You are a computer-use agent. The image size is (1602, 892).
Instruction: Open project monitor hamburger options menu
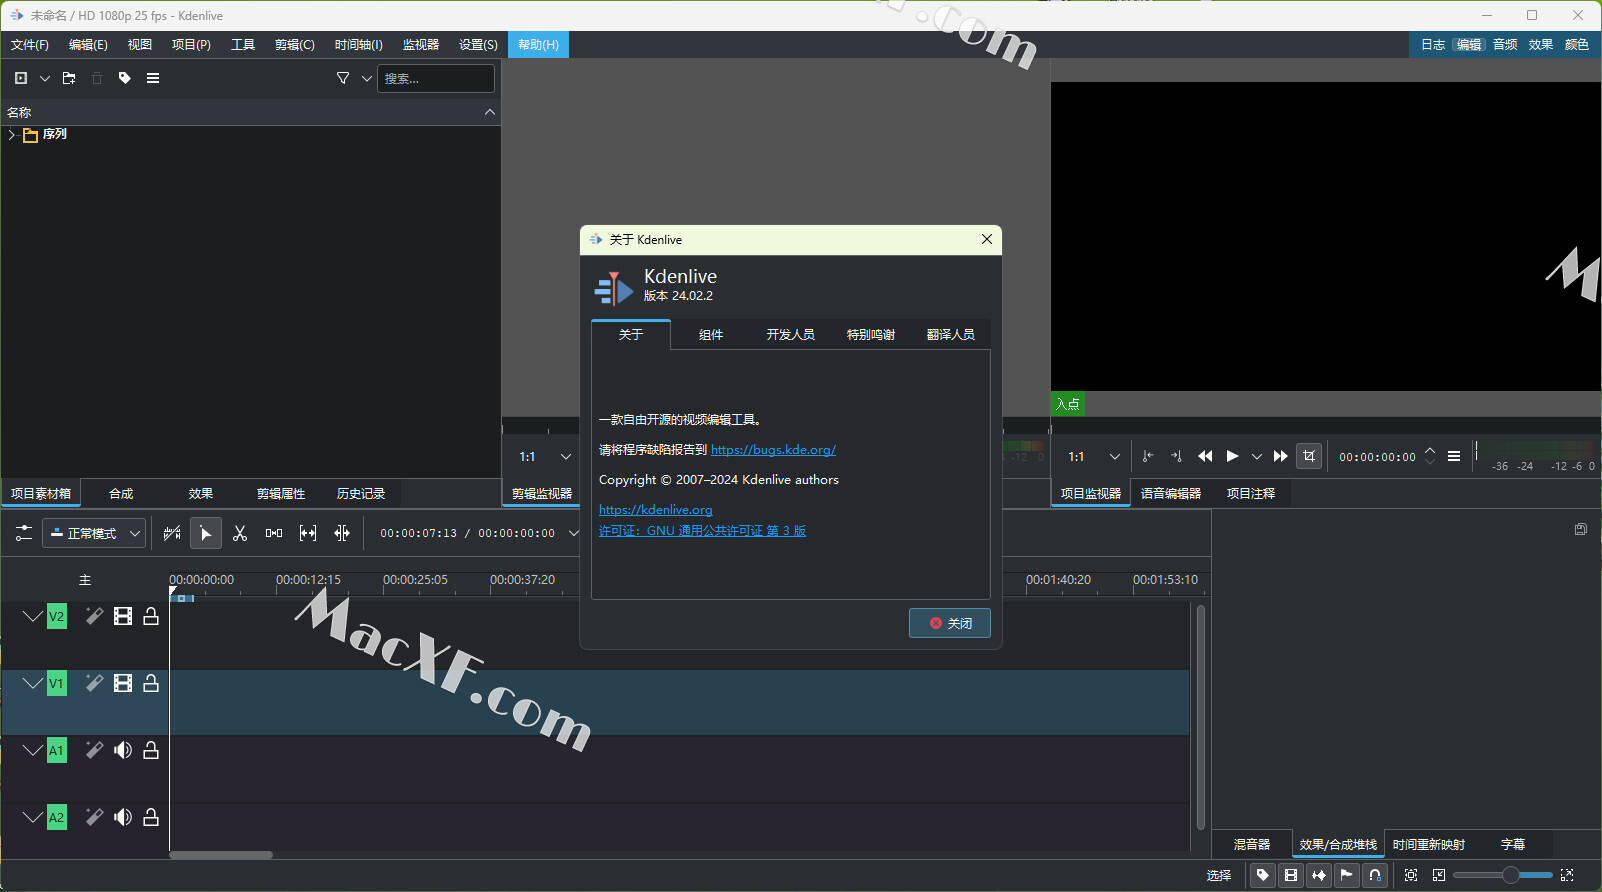tap(1454, 456)
